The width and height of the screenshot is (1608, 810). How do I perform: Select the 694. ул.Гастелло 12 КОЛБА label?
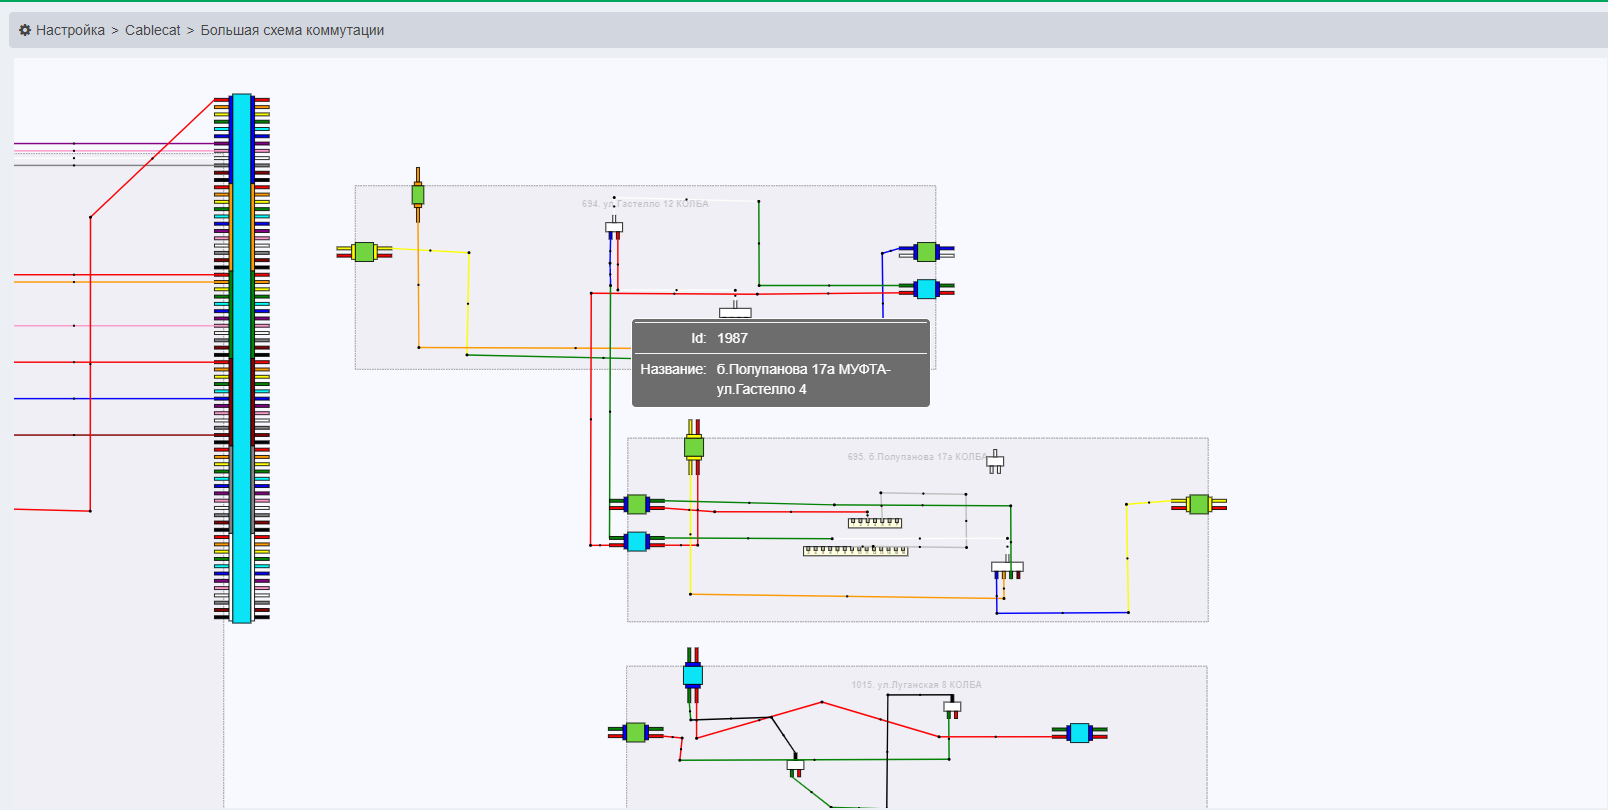[x=645, y=204]
